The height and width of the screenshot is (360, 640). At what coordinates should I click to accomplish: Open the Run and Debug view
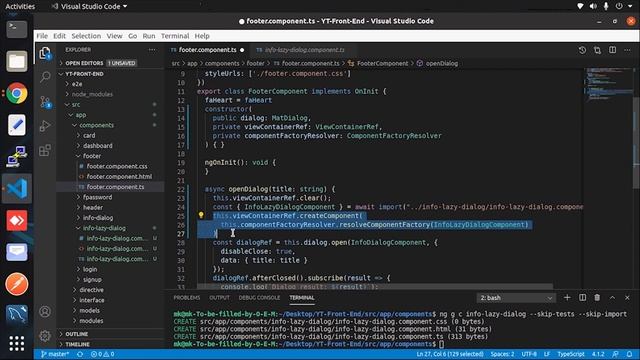coord(45,126)
